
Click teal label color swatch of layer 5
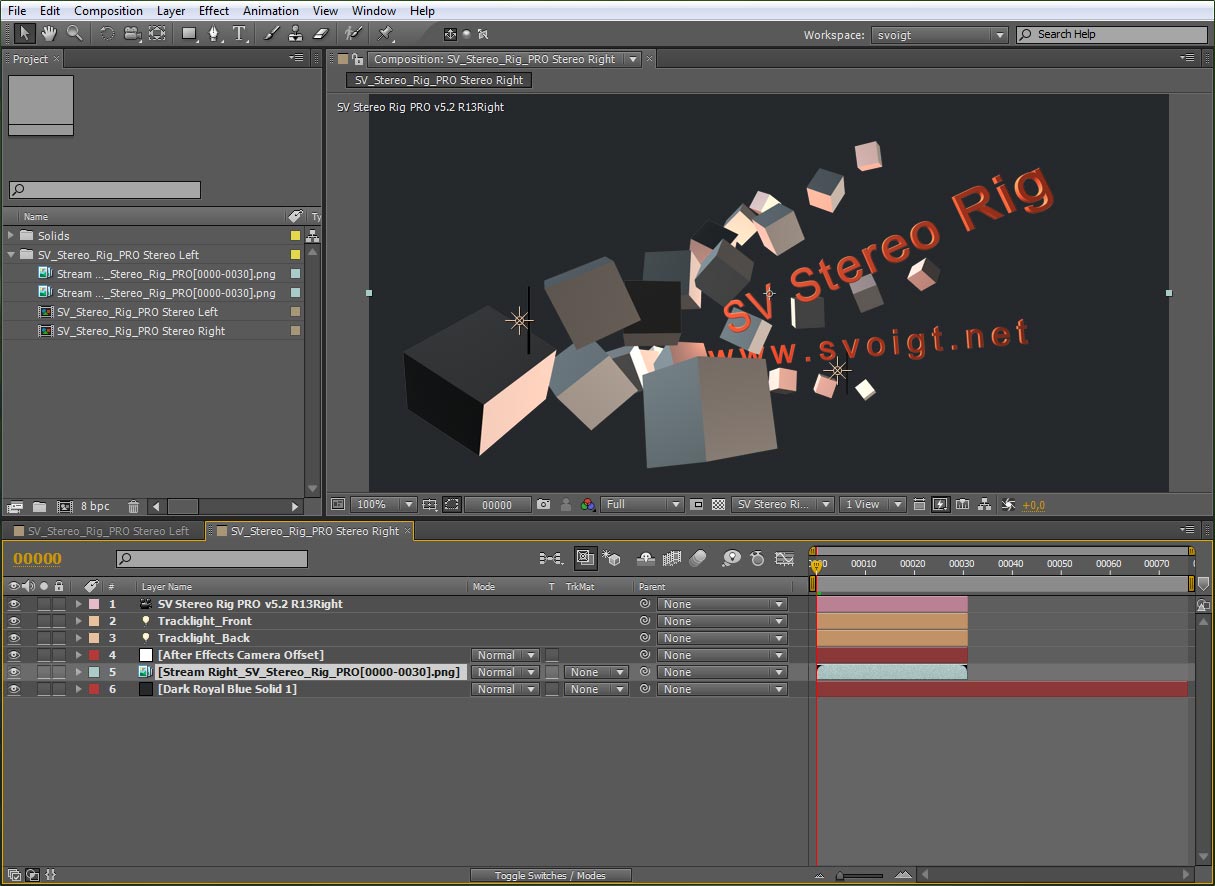(94, 672)
